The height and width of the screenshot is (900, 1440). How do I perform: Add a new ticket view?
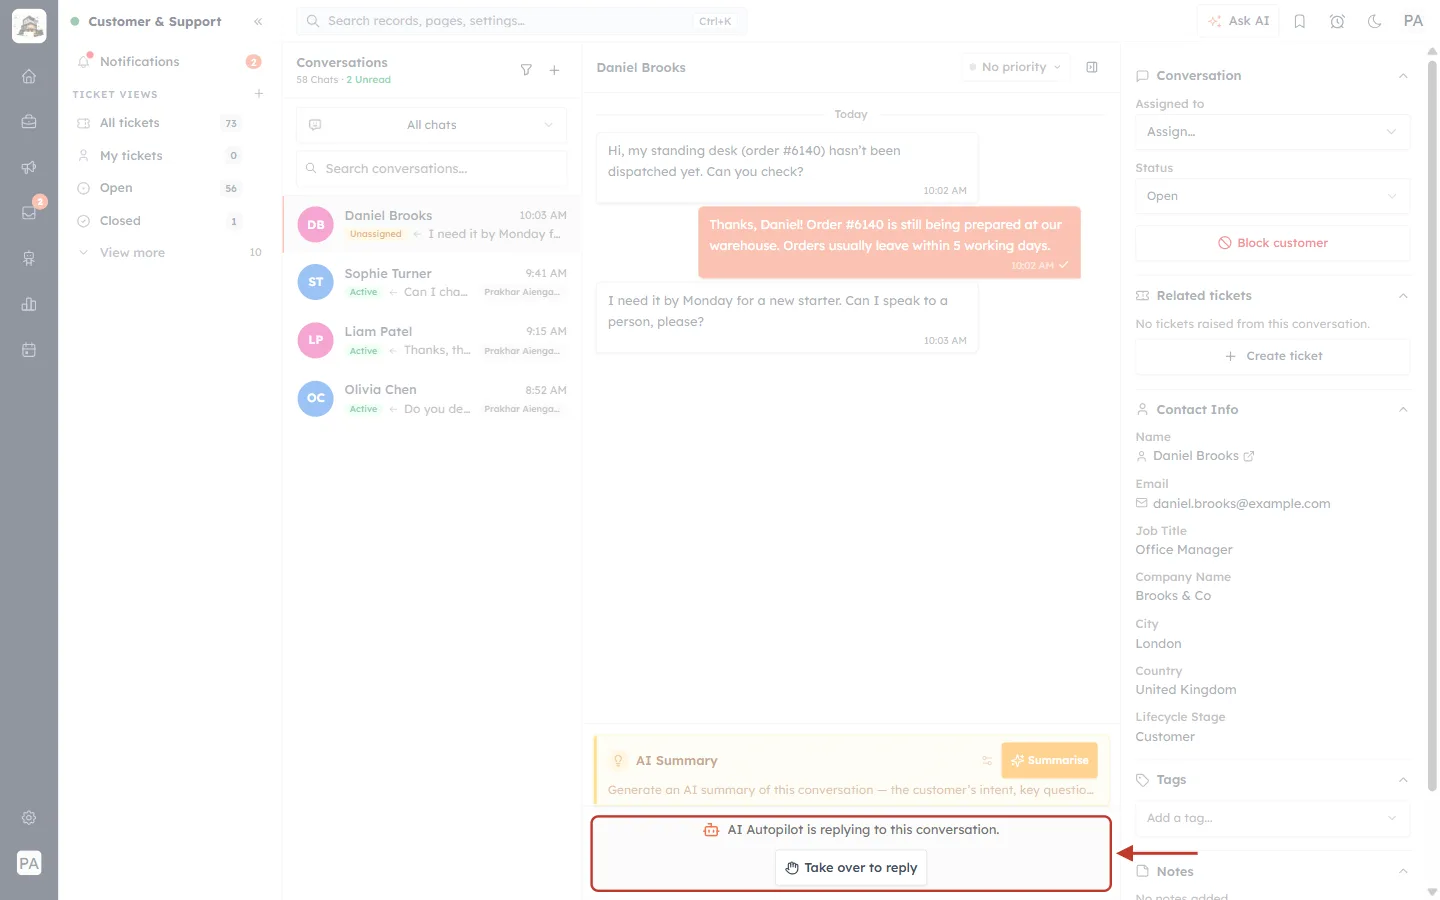click(x=259, y=94)
